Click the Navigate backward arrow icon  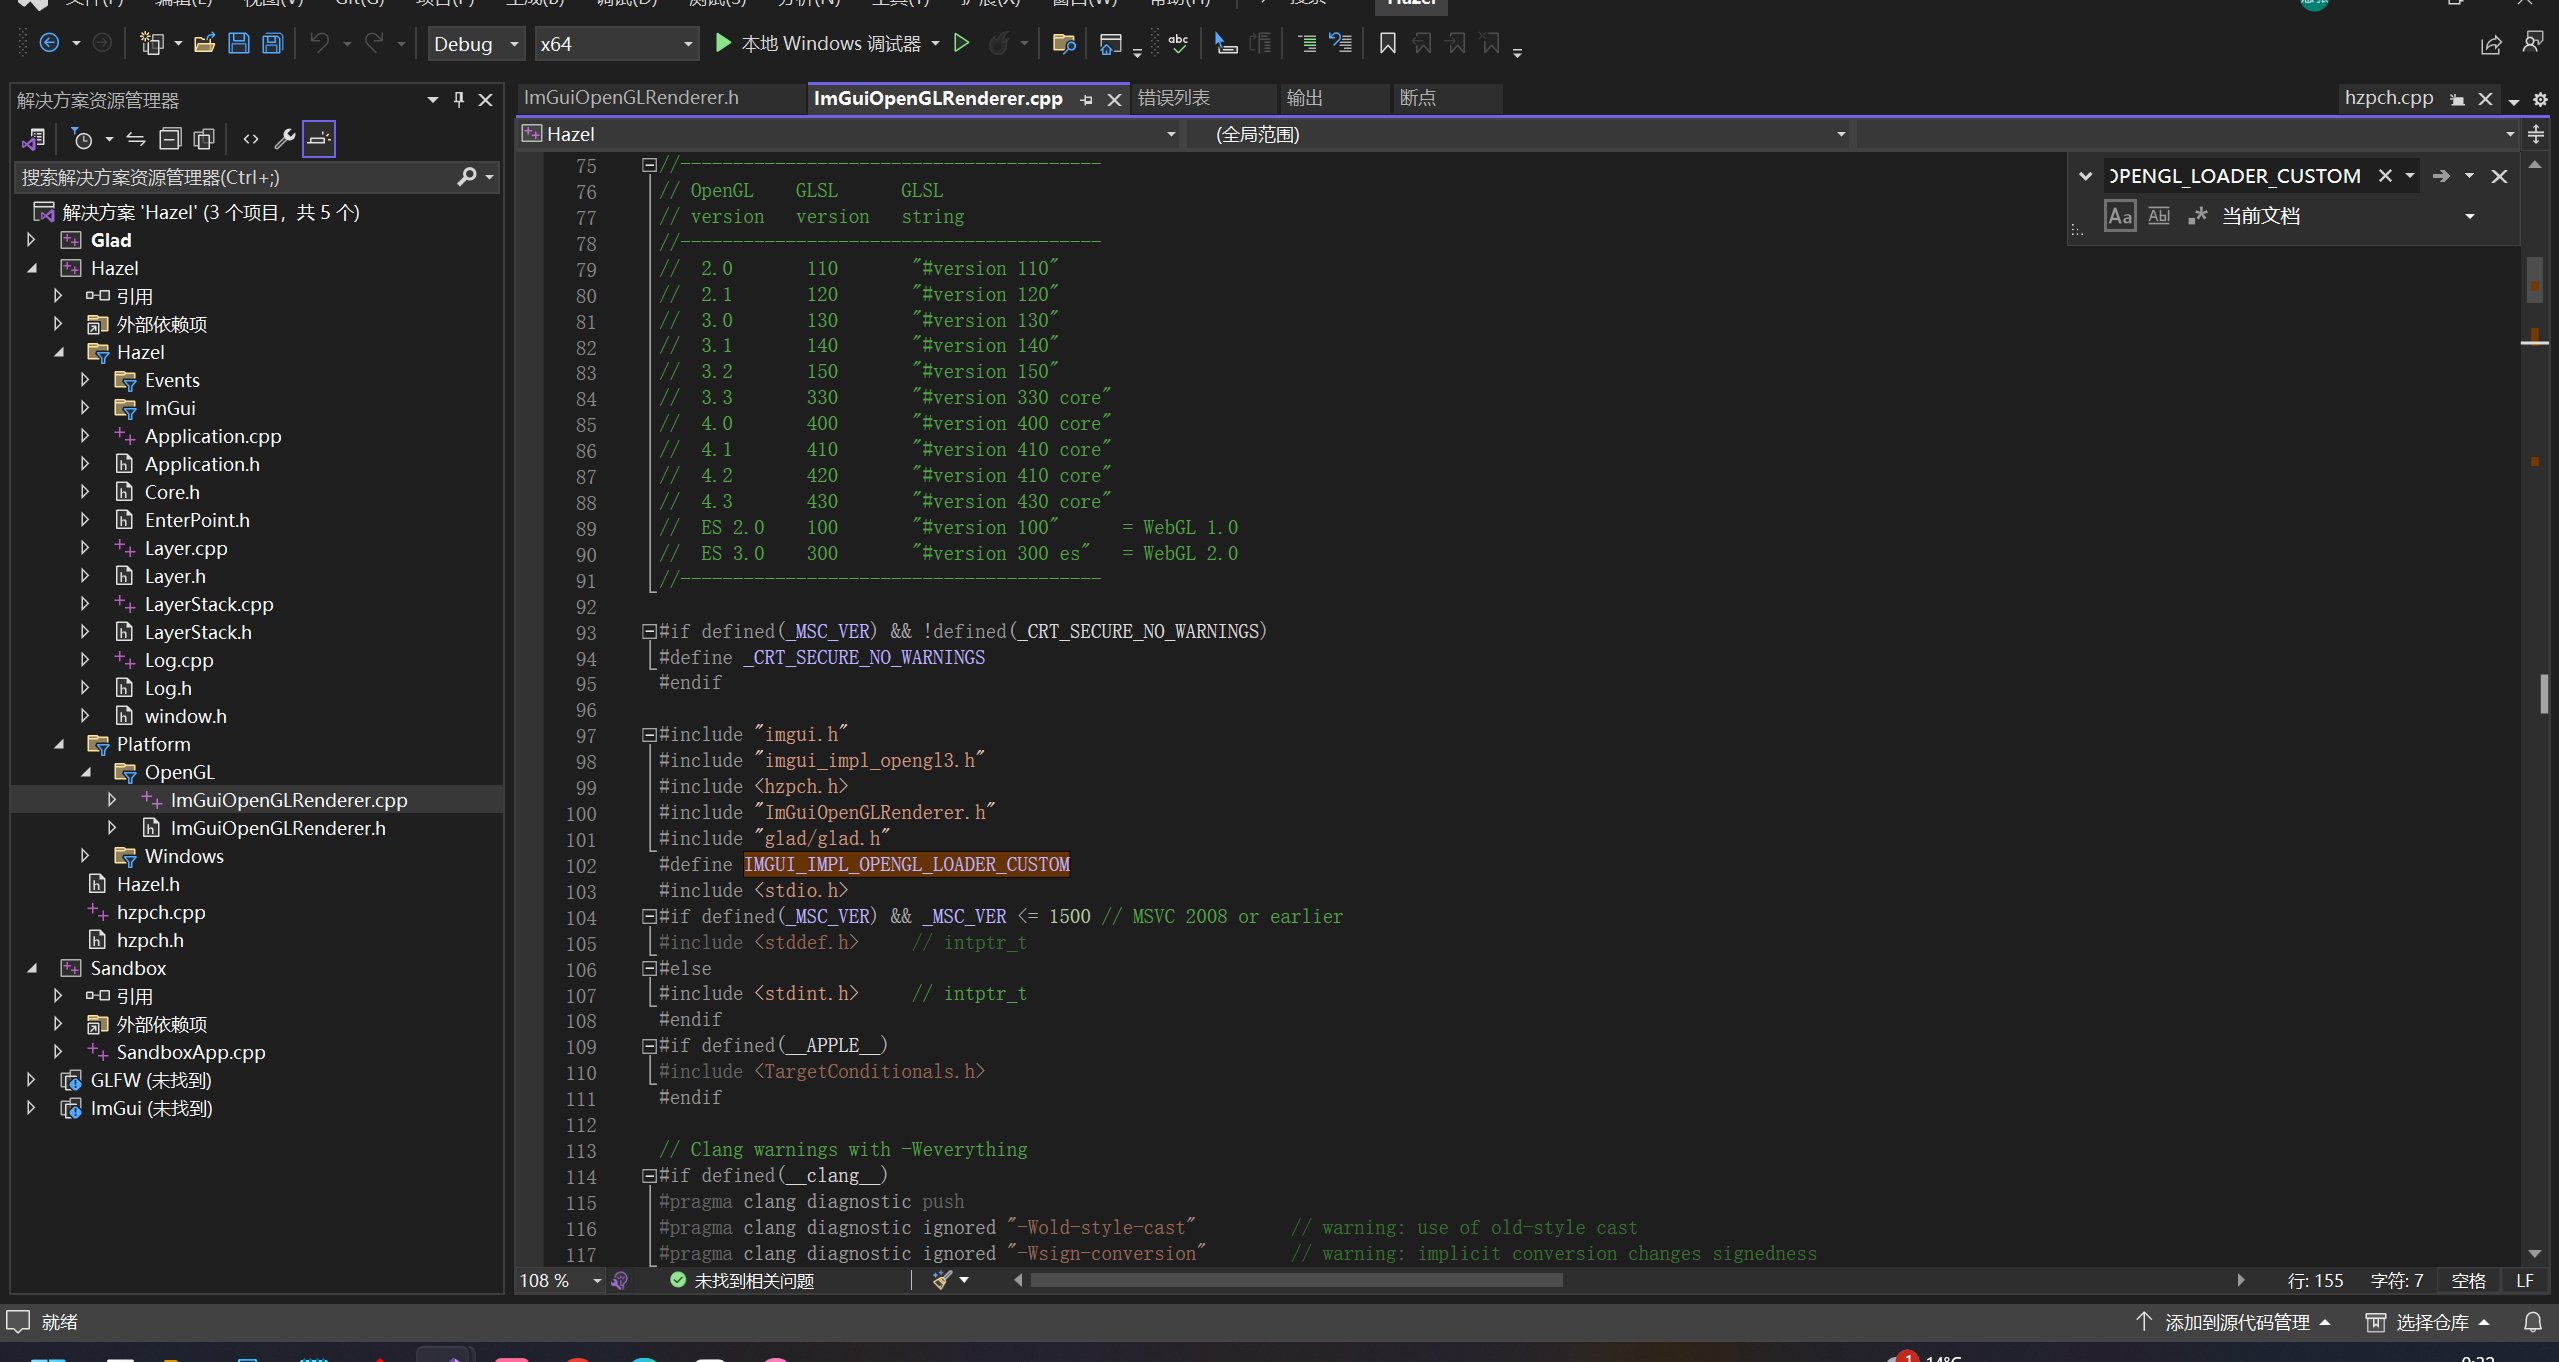click(x=48, y=43)
